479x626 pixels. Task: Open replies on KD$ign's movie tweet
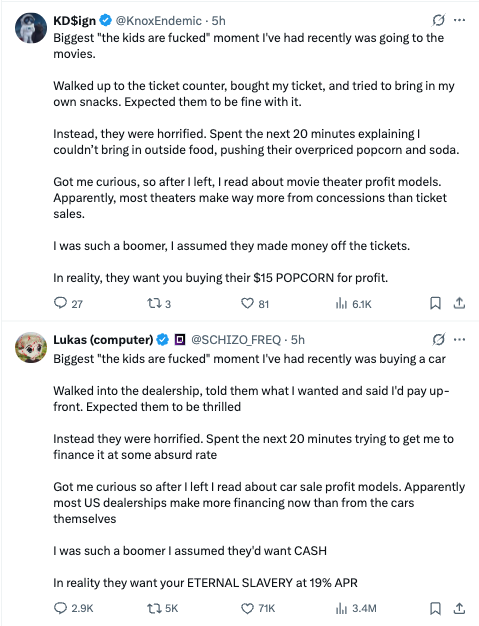point(68,303)
